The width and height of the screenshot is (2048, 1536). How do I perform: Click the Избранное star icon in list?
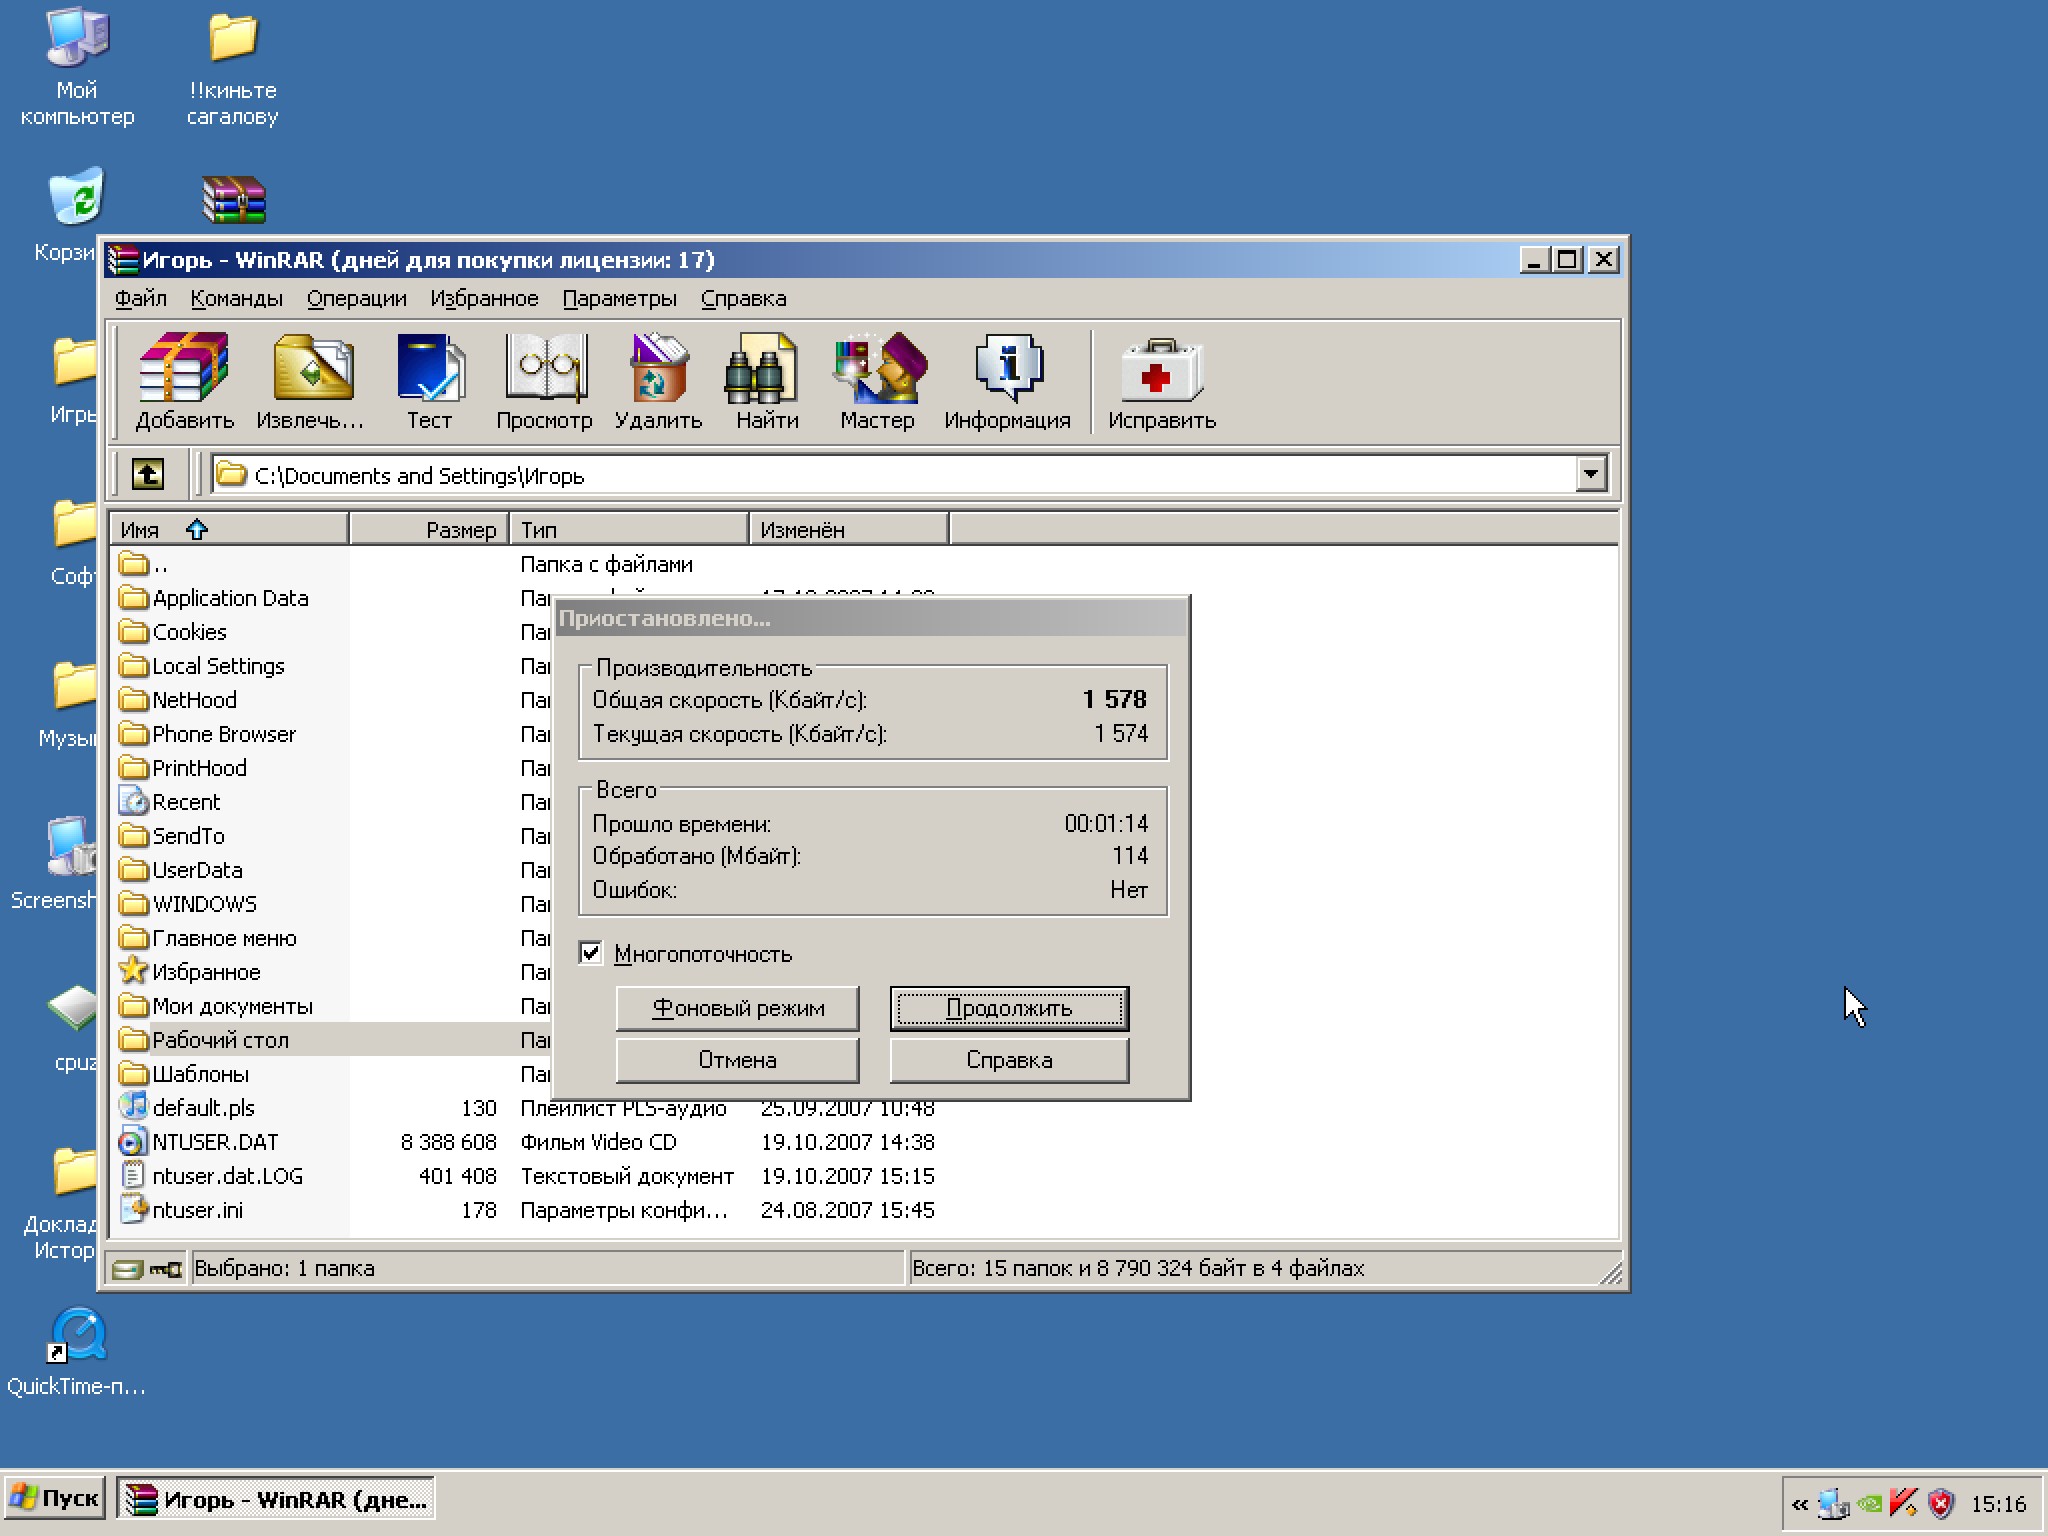pos(133,971)
